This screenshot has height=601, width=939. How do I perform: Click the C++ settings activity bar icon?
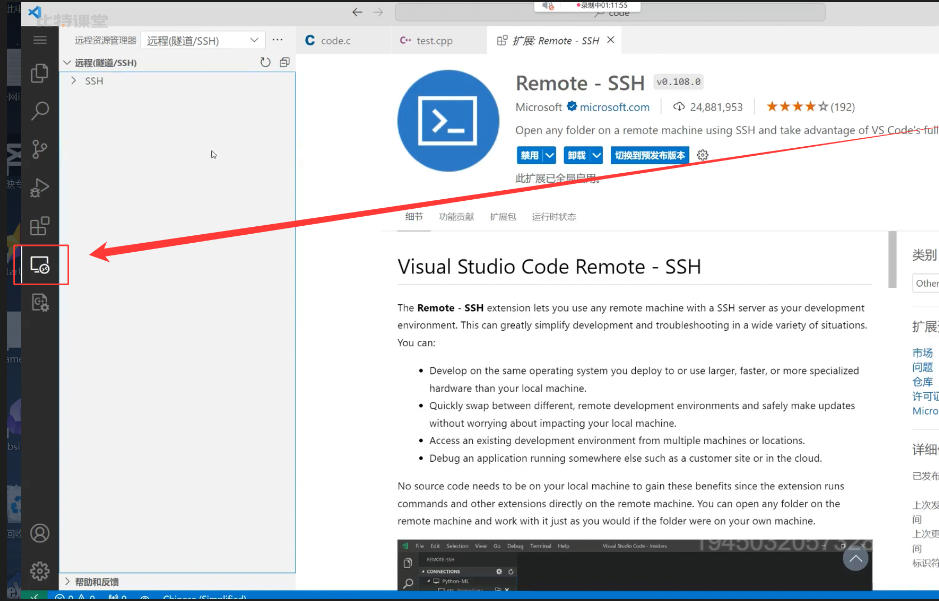point(40,303)
